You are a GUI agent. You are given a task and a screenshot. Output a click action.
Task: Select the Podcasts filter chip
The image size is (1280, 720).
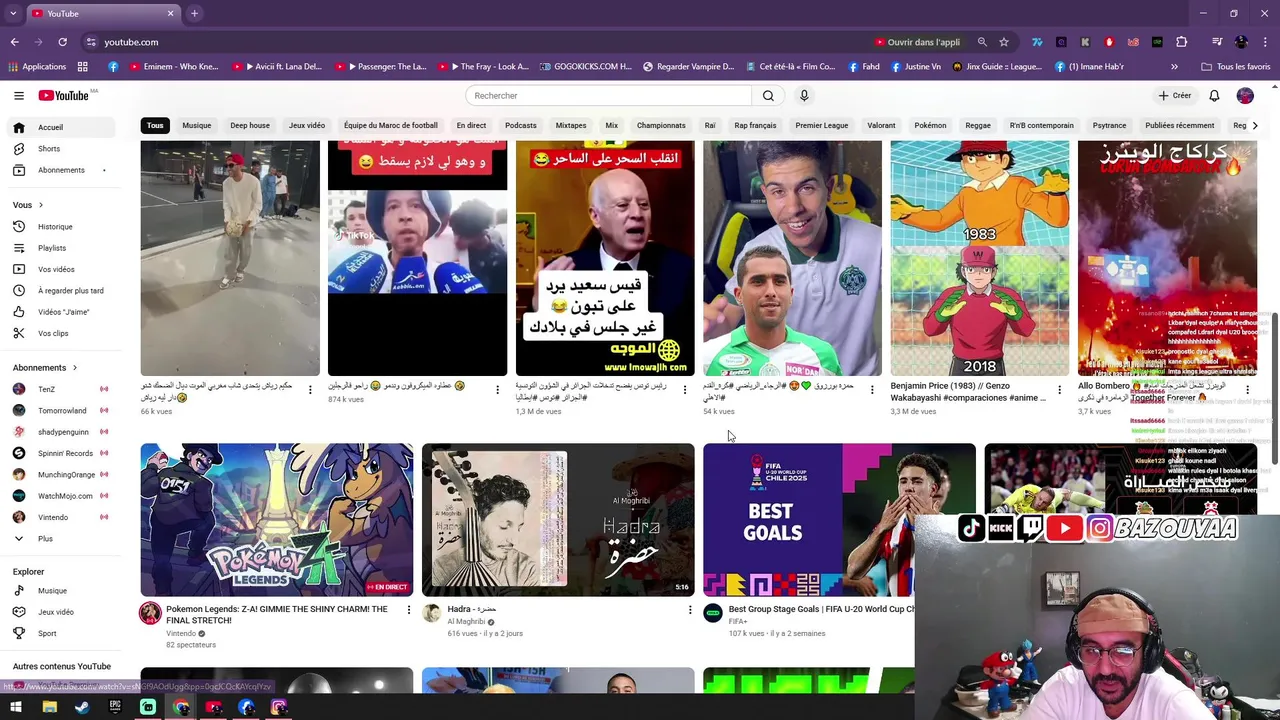(521, 125)
